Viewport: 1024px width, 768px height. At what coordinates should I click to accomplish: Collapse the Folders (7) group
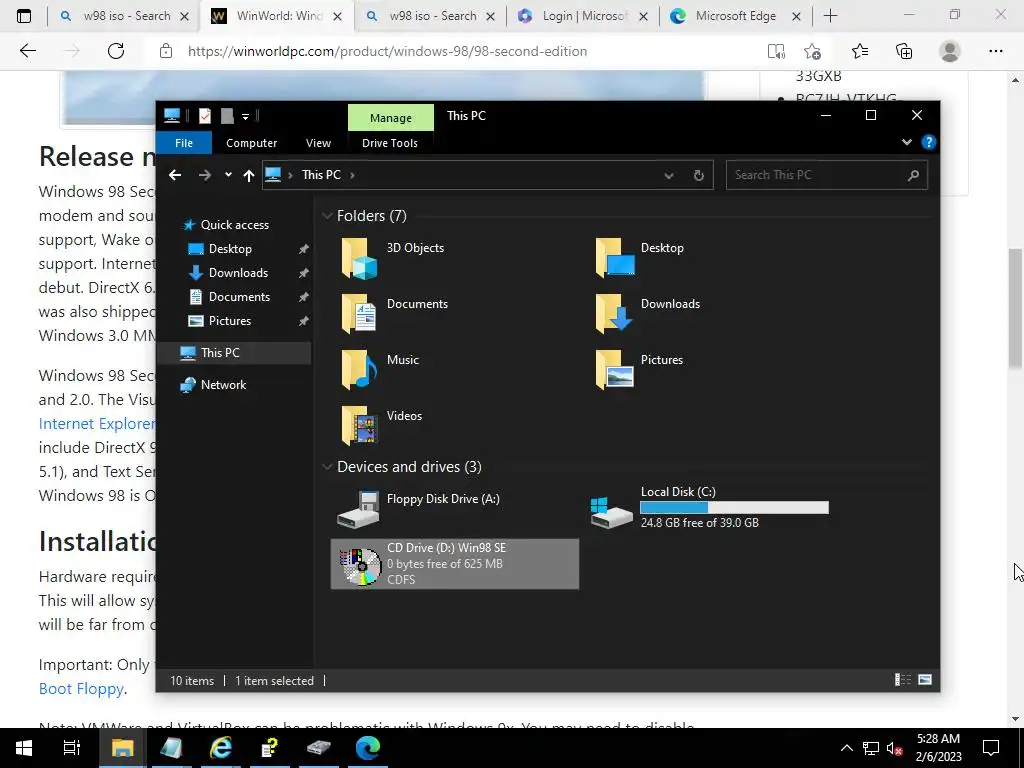(327, 216)
